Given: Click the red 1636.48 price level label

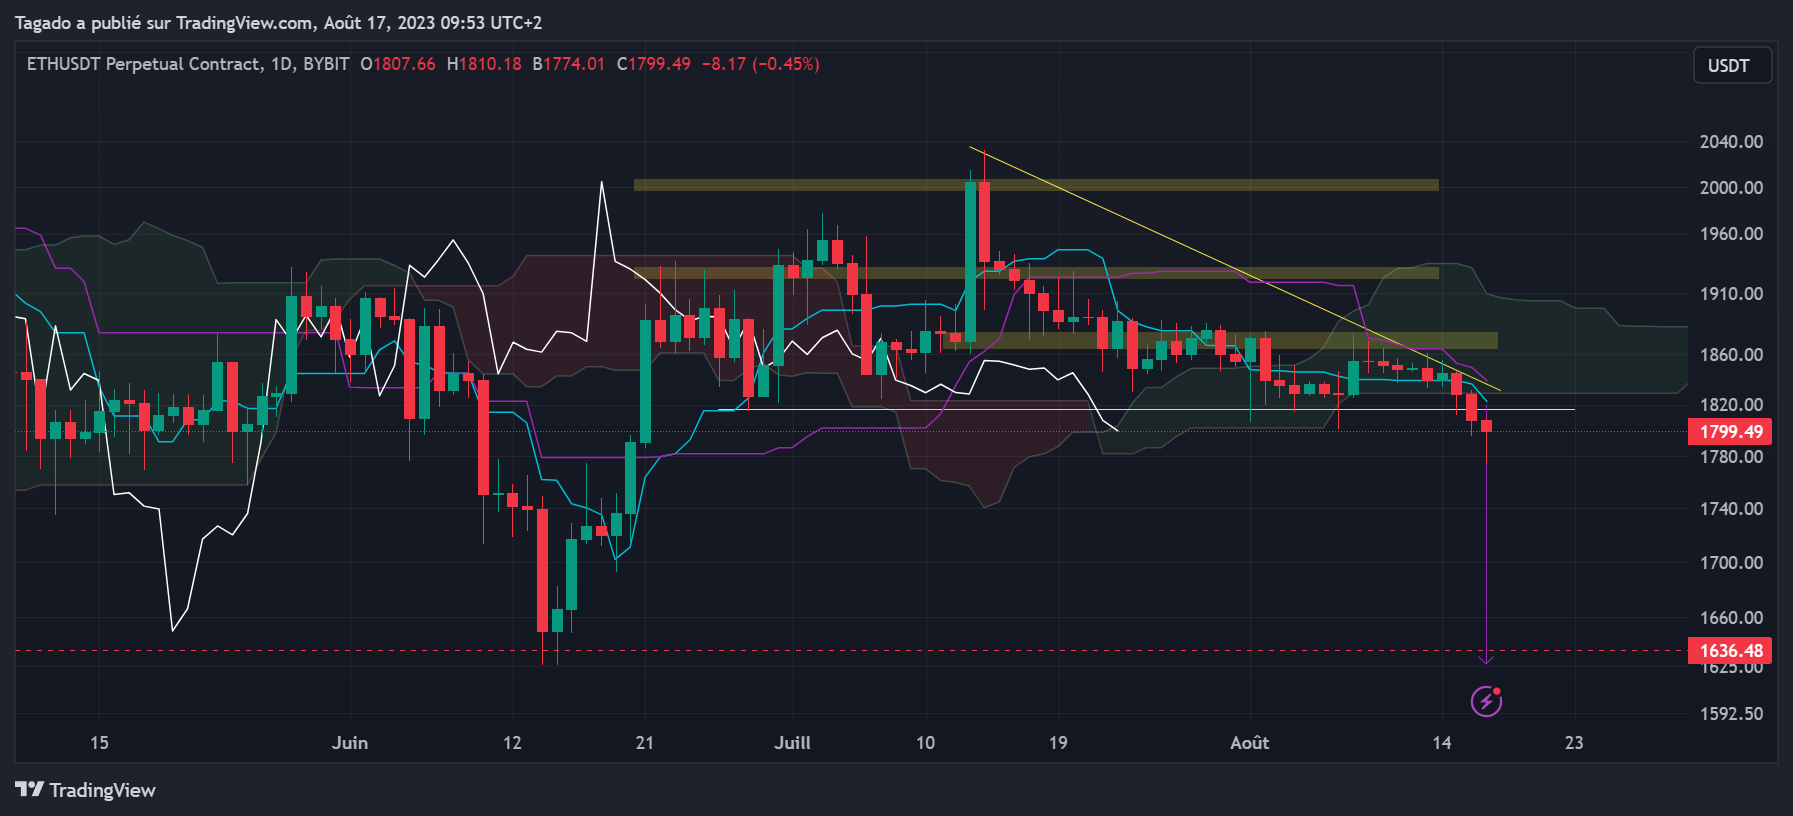Looking at the screenshot, I should point(1730,651).
